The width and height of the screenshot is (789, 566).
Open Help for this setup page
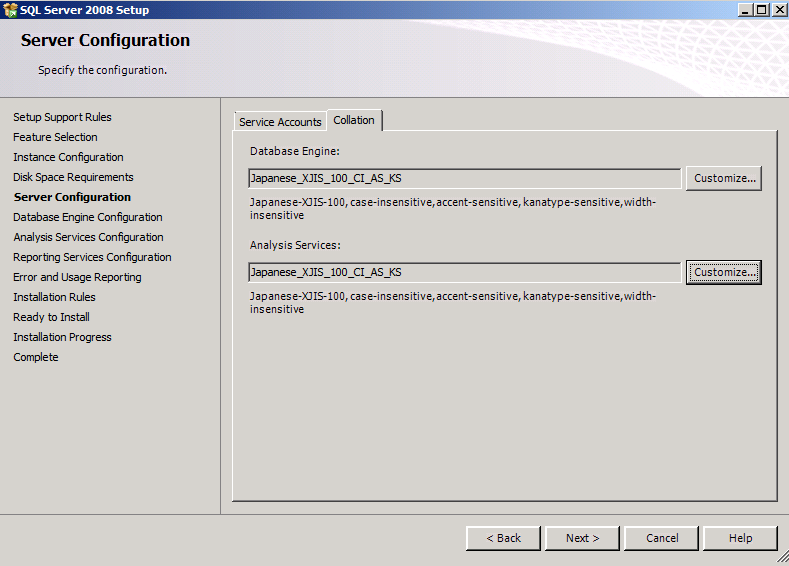[x=741, y=538]
